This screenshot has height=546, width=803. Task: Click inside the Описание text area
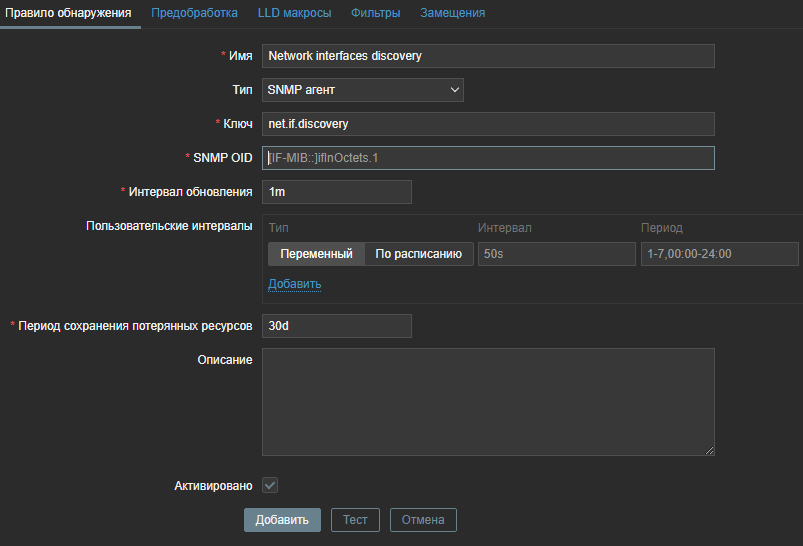[x=488, y=402]
